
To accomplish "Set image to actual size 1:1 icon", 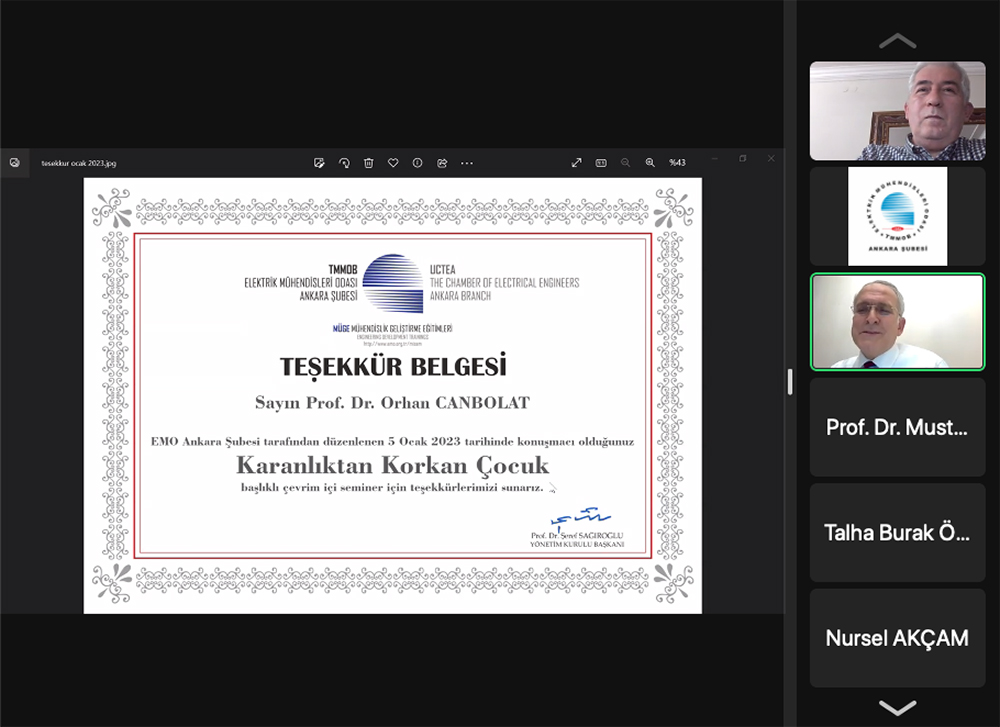I will [x=601, y=163].
